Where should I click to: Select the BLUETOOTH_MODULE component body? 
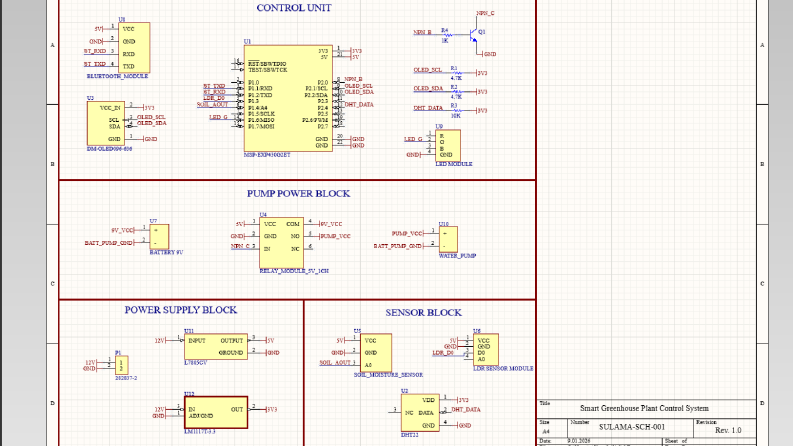point(134,48)
